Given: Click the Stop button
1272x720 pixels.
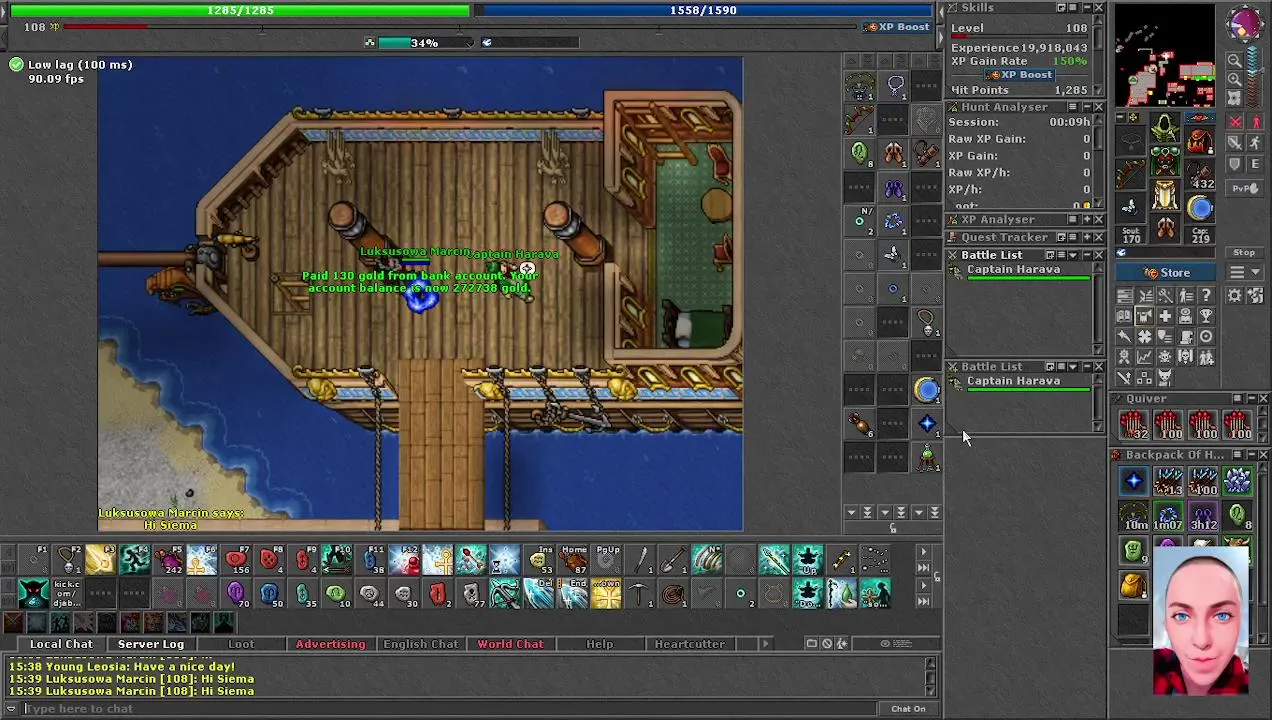Looking at the screenshot, I should coord(1244,253).
